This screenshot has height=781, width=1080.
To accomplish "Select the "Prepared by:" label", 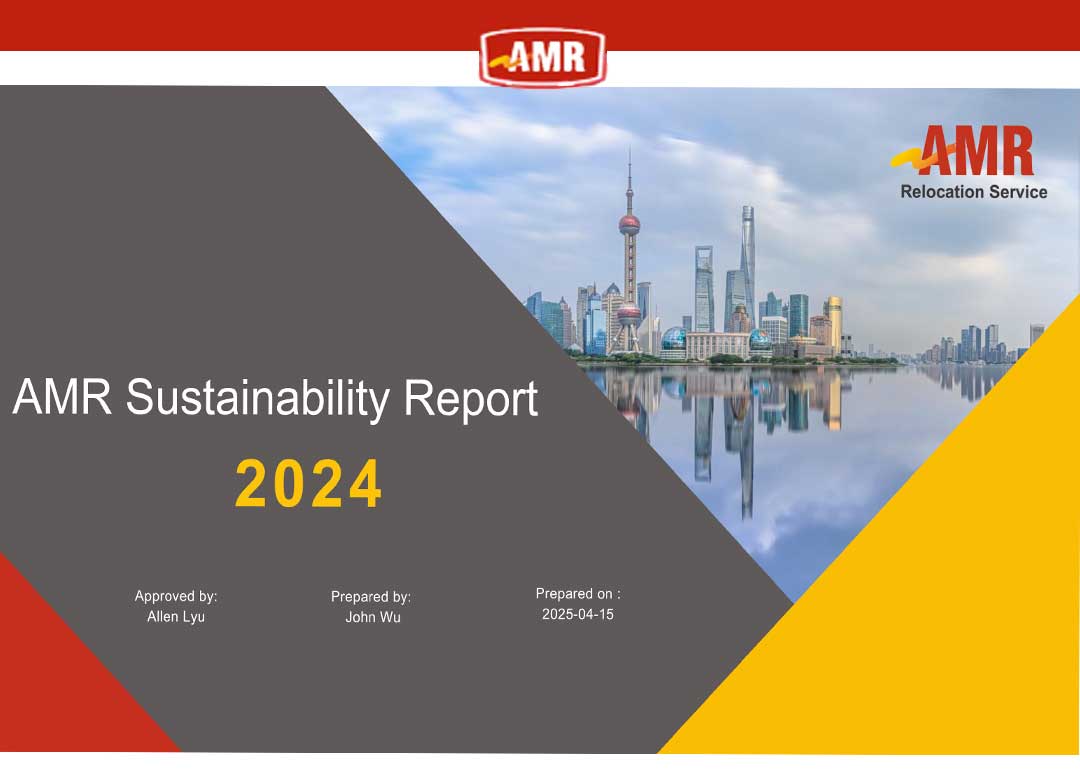I will click(x=371, y=597).
